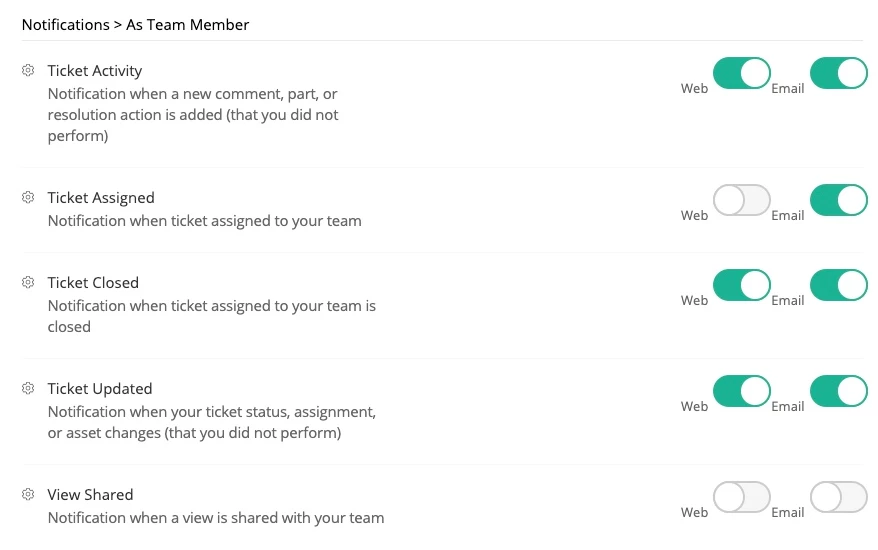Screen dimensions: 878x550
Task: Disable Email toggle for Ticket Assigned
Action: coord(838,200)
